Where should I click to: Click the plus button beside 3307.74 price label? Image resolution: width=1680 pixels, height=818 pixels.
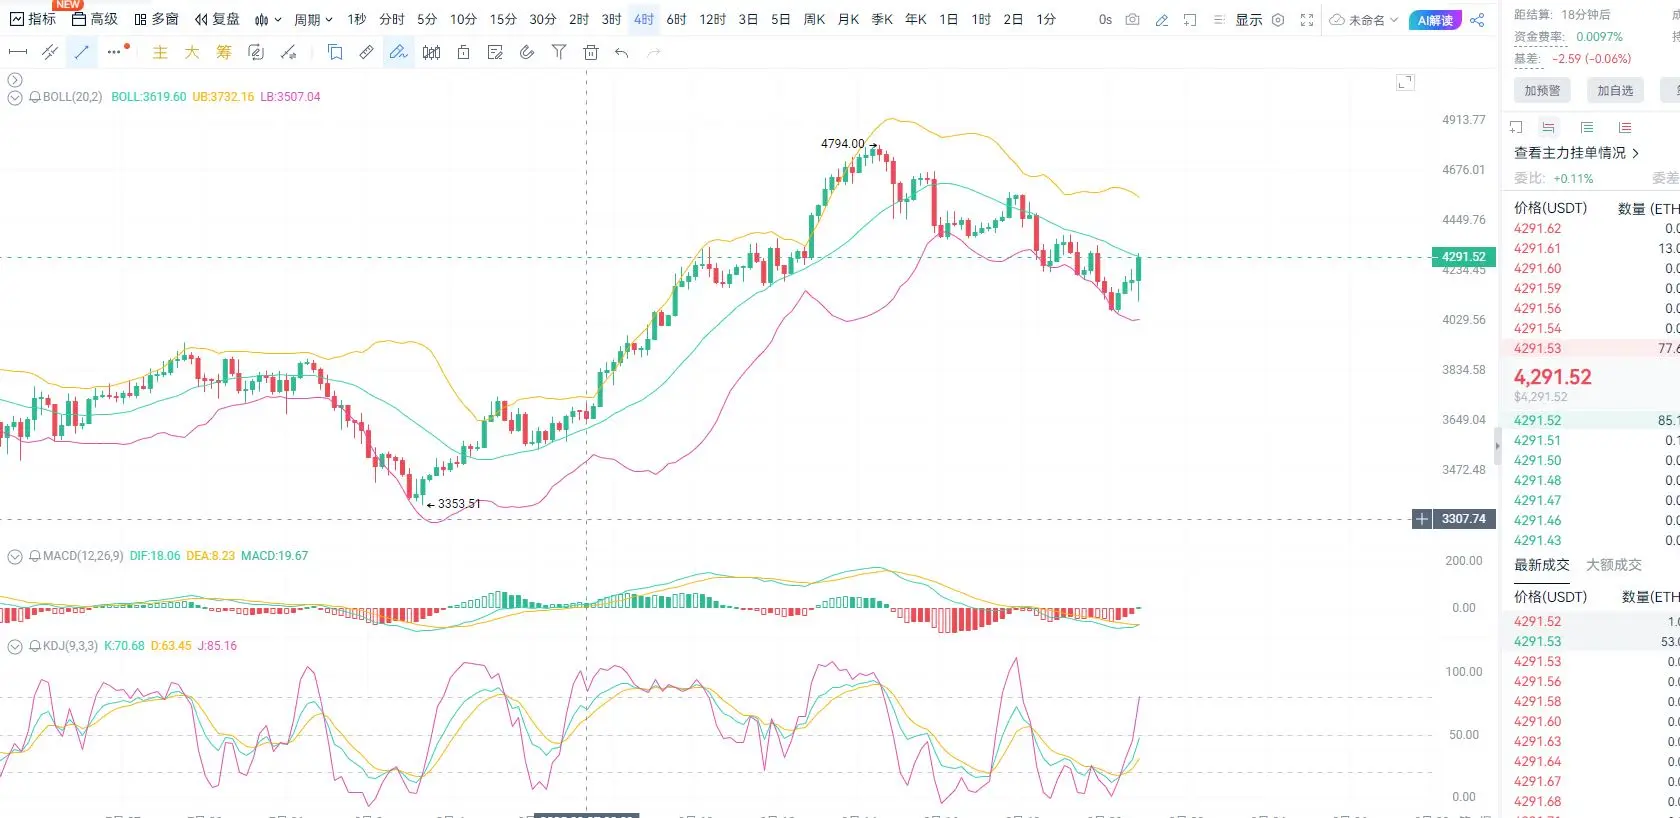coord(1422,519)
